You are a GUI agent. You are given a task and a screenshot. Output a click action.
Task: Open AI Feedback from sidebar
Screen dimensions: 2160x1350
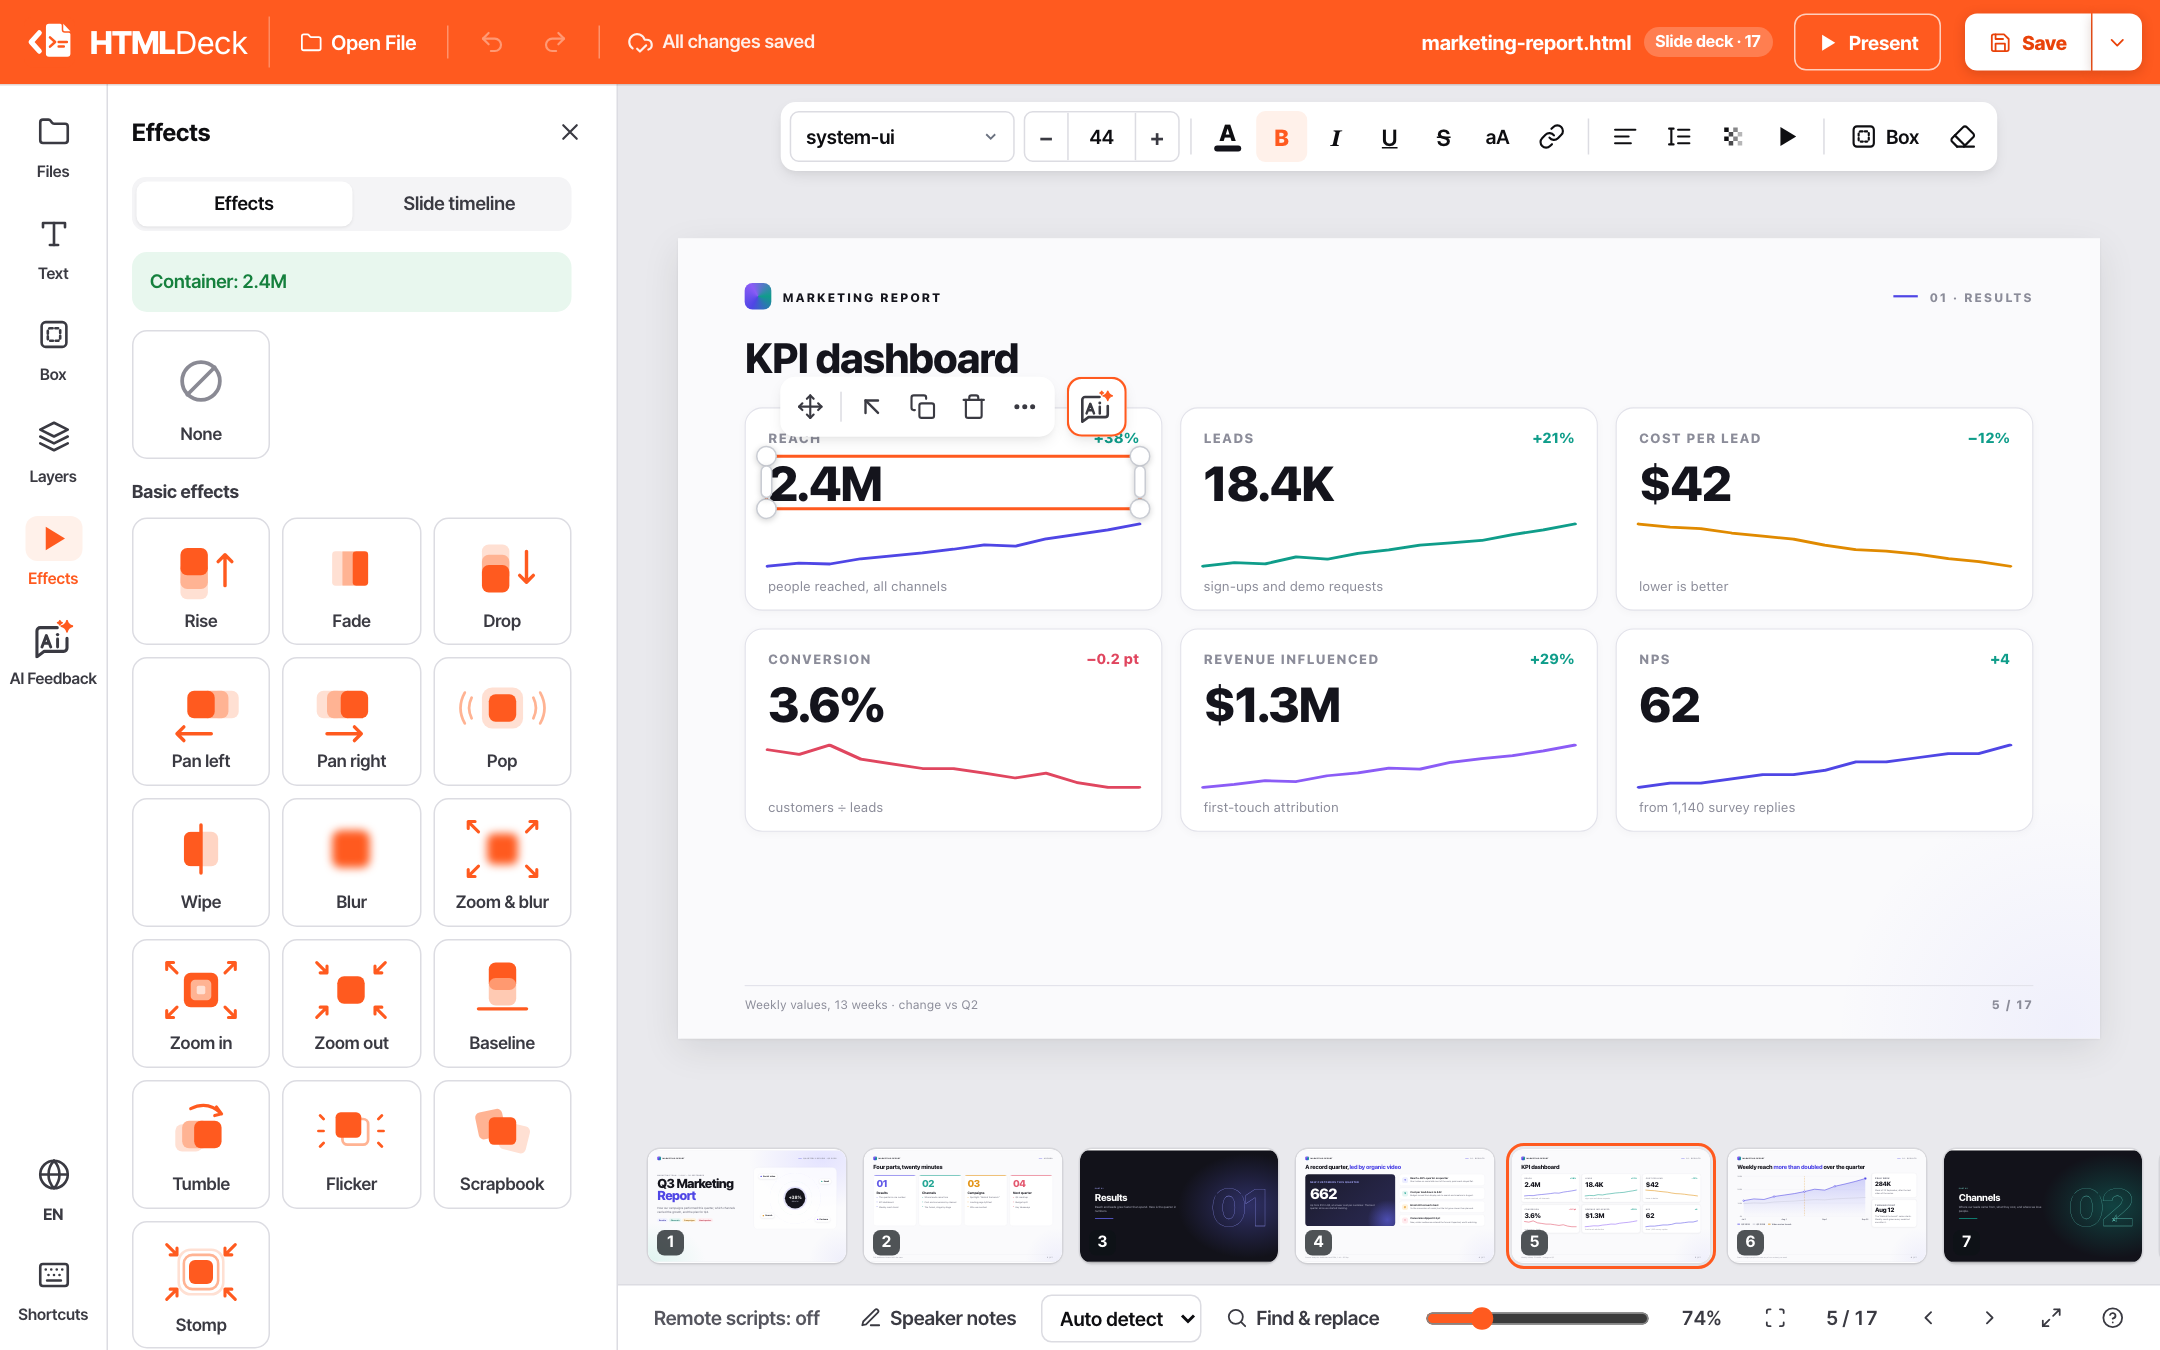point(53,654)
